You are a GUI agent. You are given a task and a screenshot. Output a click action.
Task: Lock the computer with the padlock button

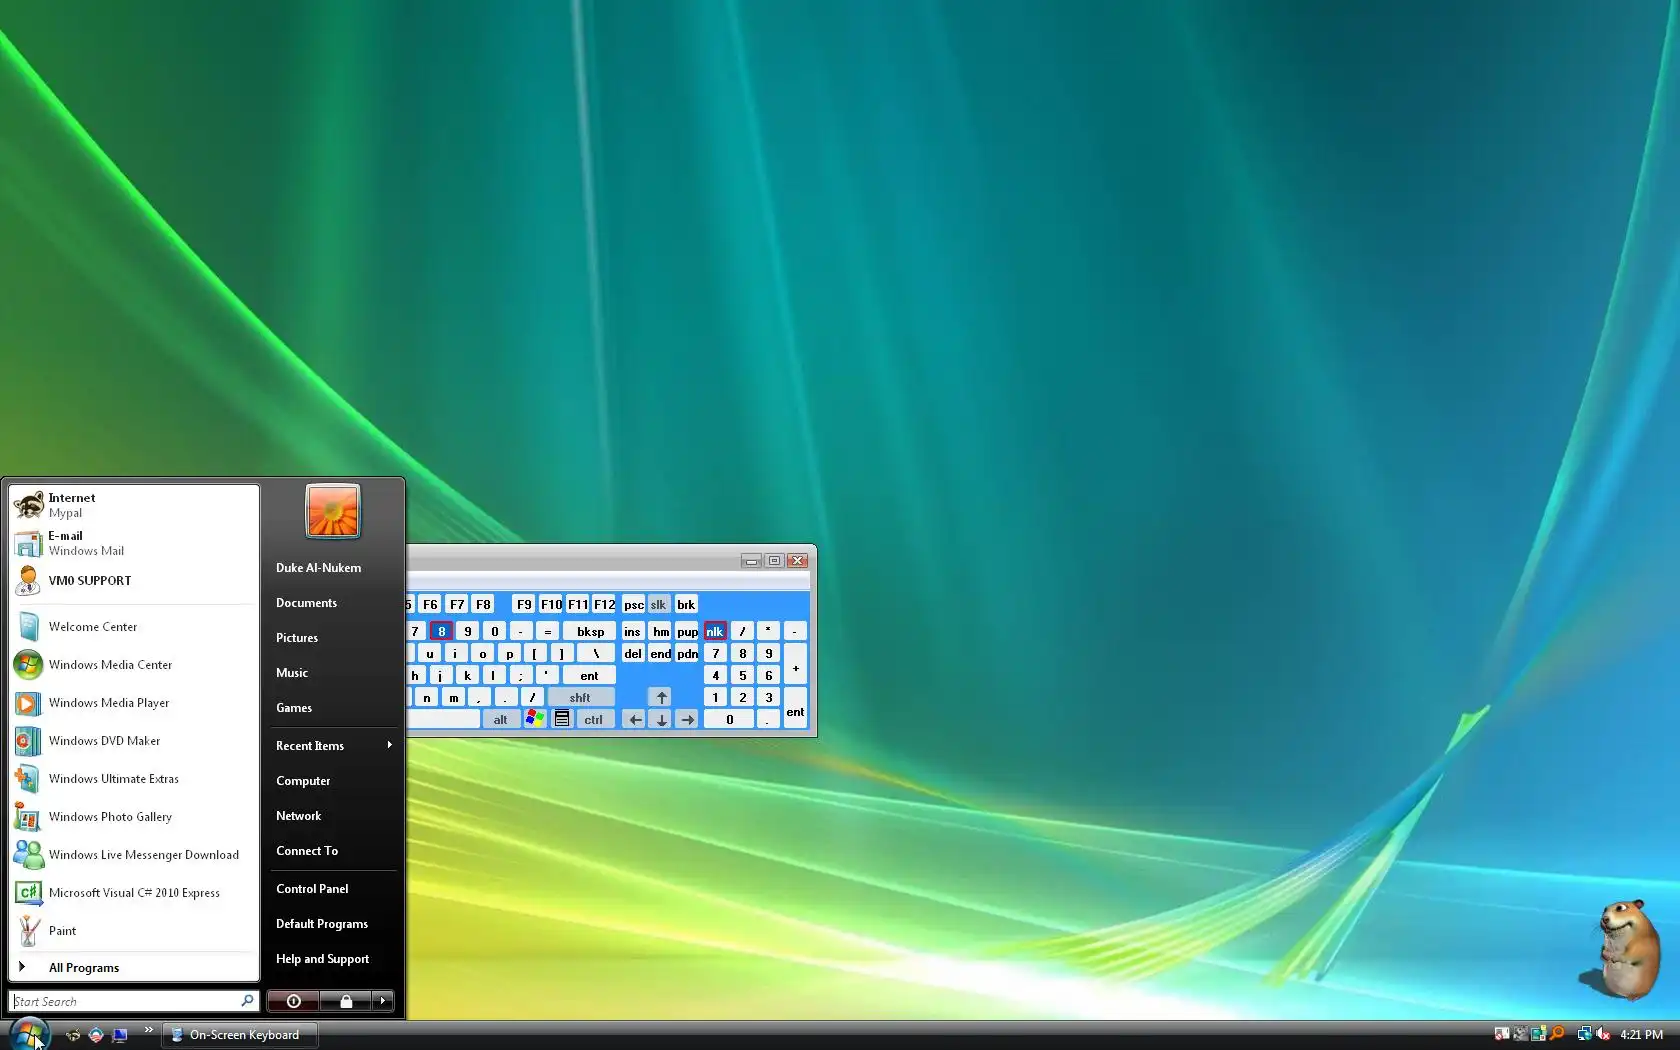tap(346, 1001)
